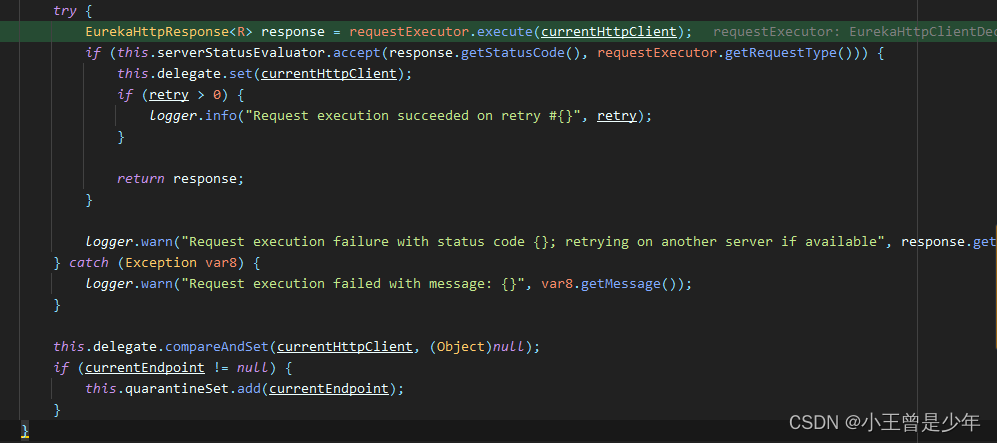Viewport: 997px width, 443px height.
Task: Click currentEndpoint argument inside quarantineSet.add
Action: [x=329, y=388]
